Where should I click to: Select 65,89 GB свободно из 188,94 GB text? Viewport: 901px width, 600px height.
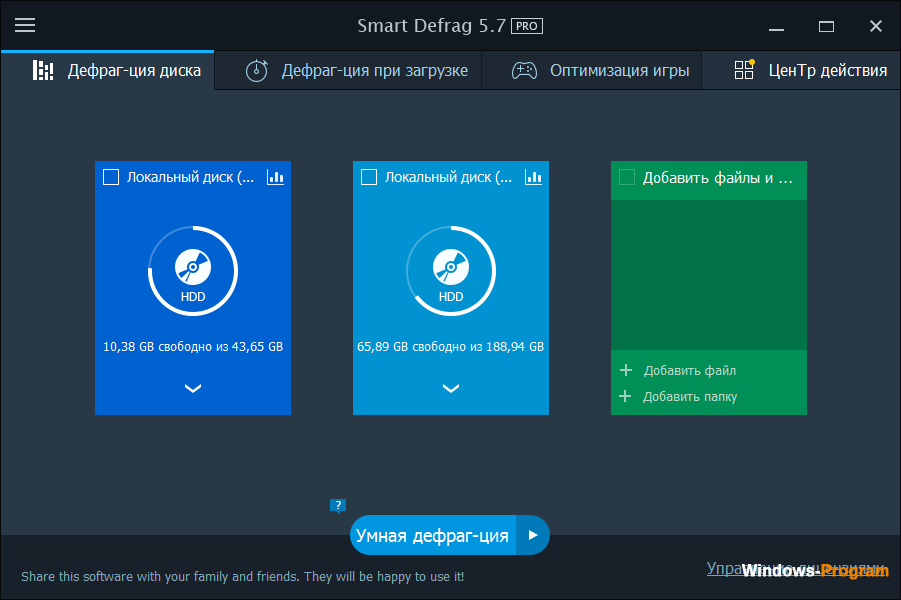pyautogui.click(x=450, y=347)
